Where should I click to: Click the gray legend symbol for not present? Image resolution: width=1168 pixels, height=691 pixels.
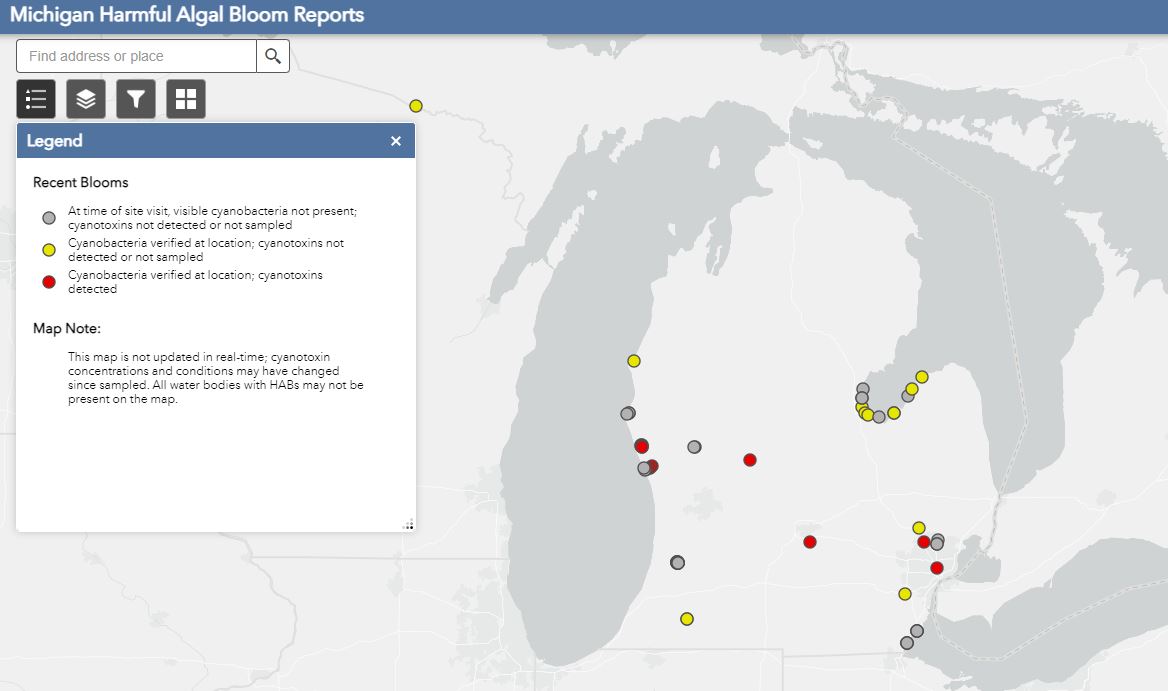click(x=48, y=218)
